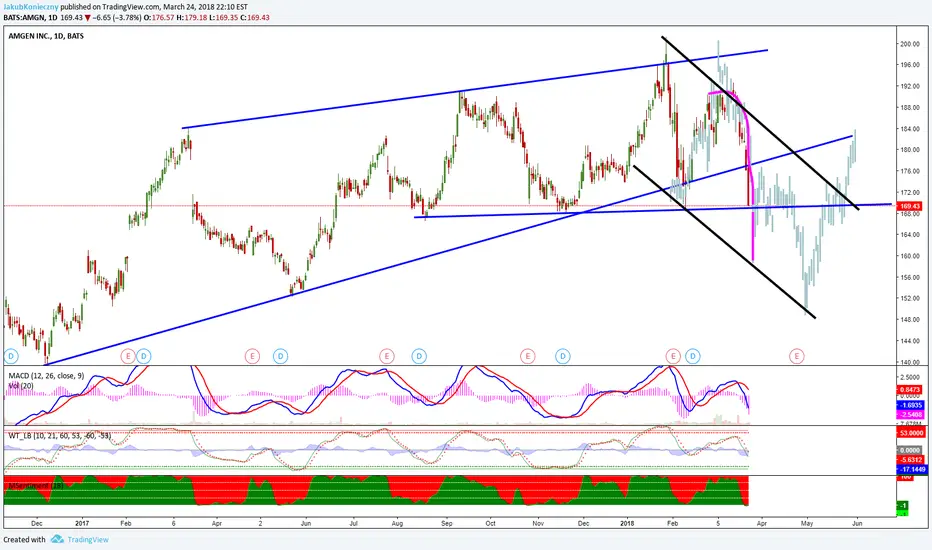Click the 2018 label on the time axis

point(626,524)
